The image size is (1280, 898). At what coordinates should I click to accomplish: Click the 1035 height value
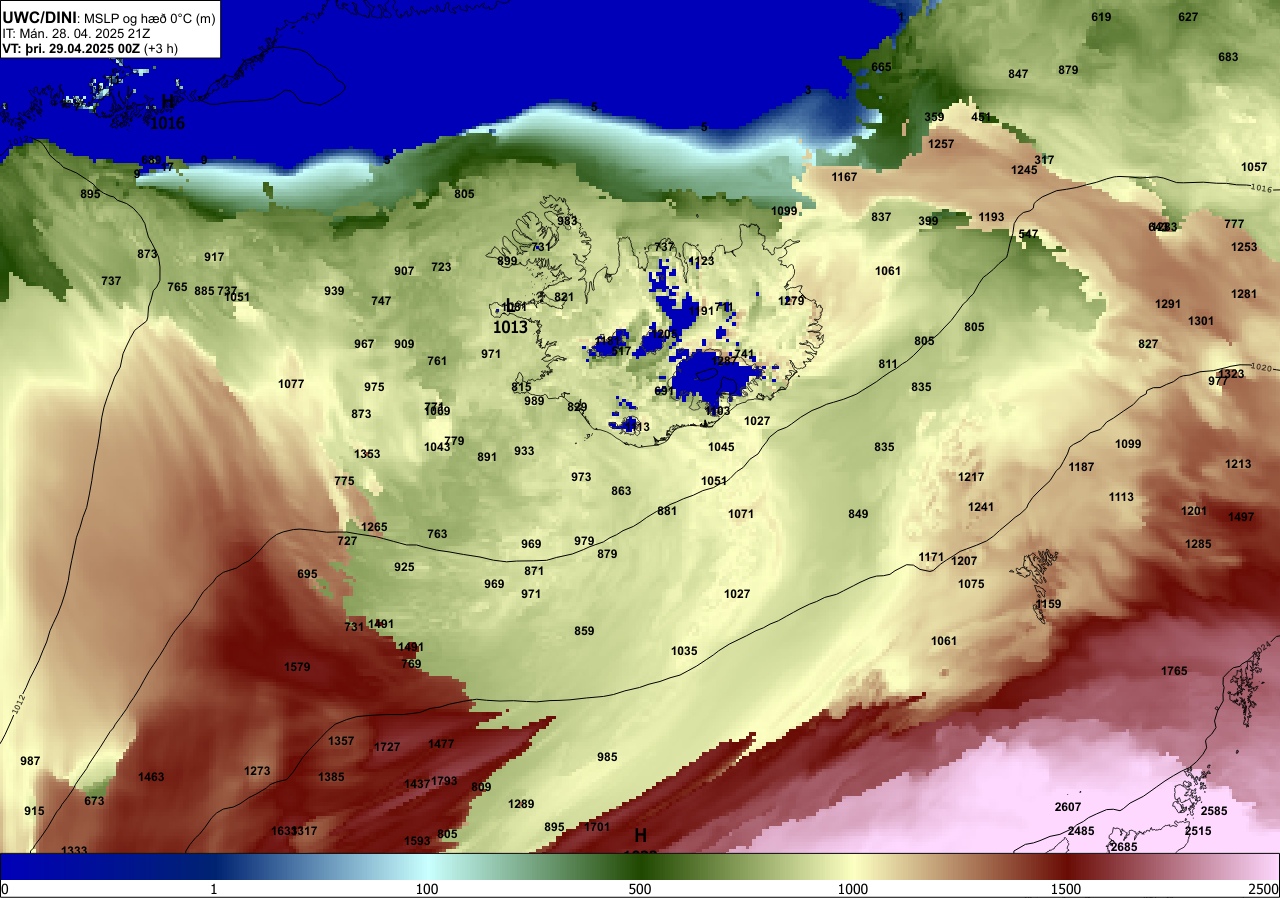pyautogui.click(x=684, y=651)
